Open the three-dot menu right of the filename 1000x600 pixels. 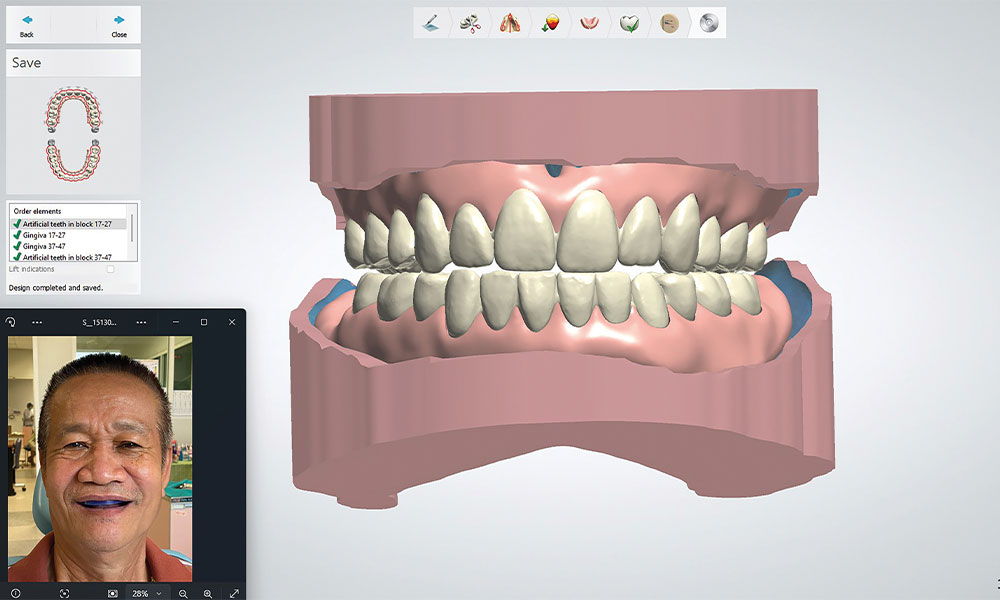[x=141, y=322]
